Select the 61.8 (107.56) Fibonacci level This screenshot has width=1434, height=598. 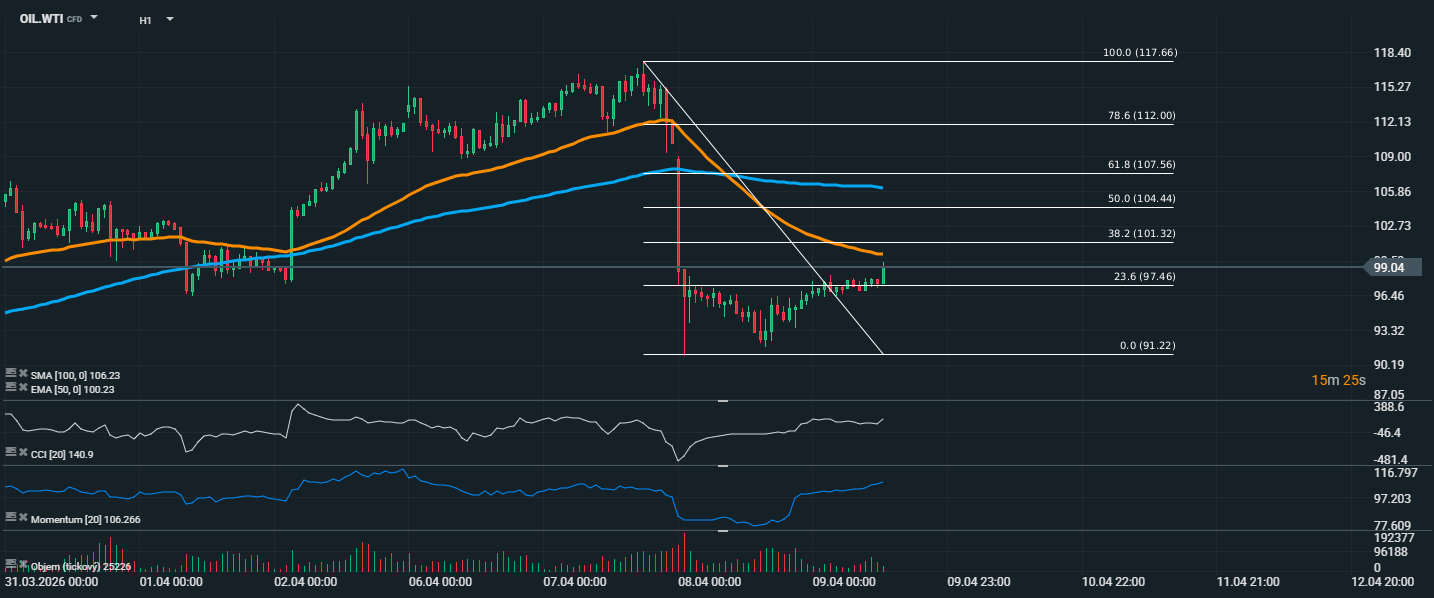pyautogui.click(x=1141, y=164)
